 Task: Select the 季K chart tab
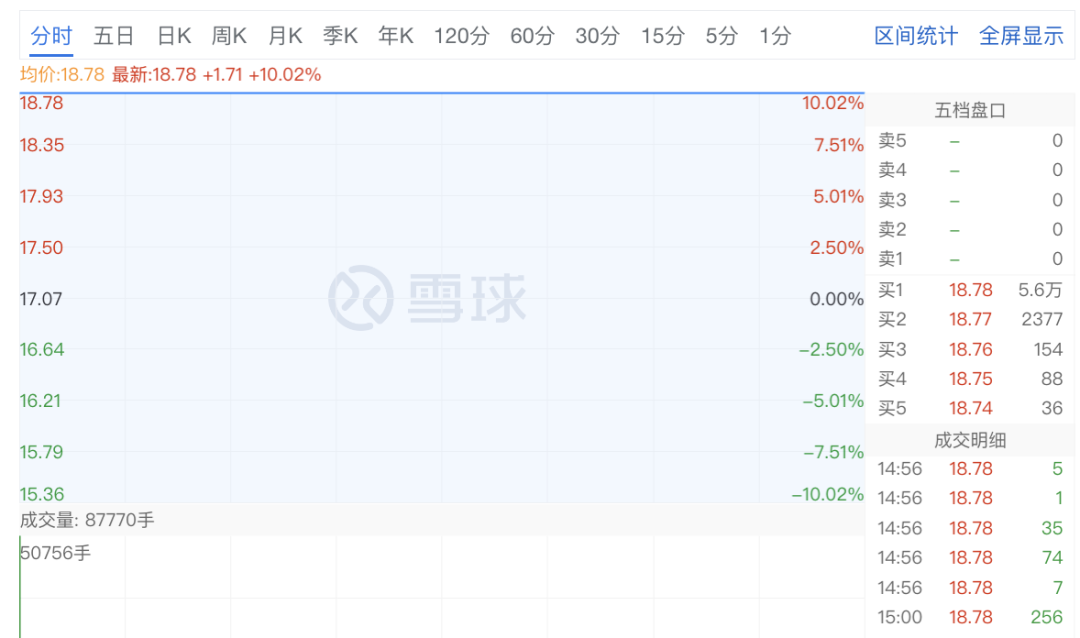(340, 37)
